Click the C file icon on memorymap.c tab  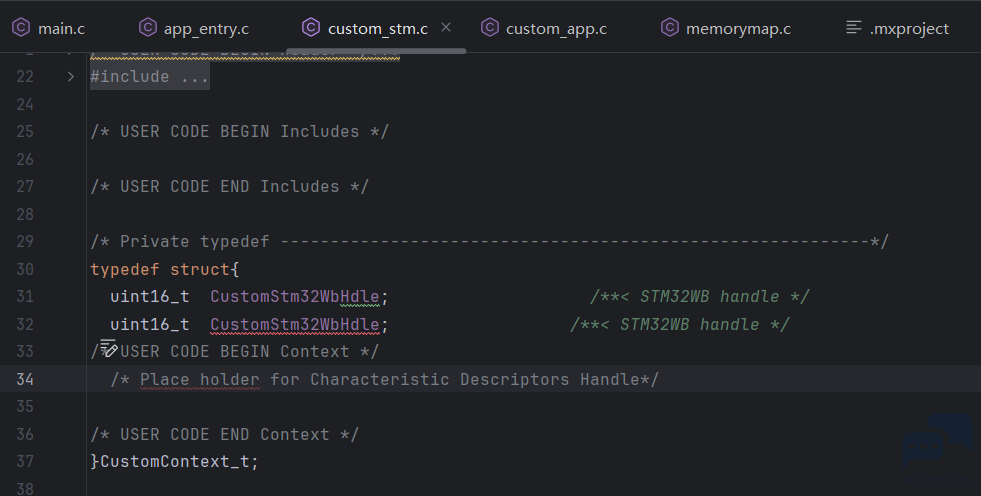click(670, 28)
